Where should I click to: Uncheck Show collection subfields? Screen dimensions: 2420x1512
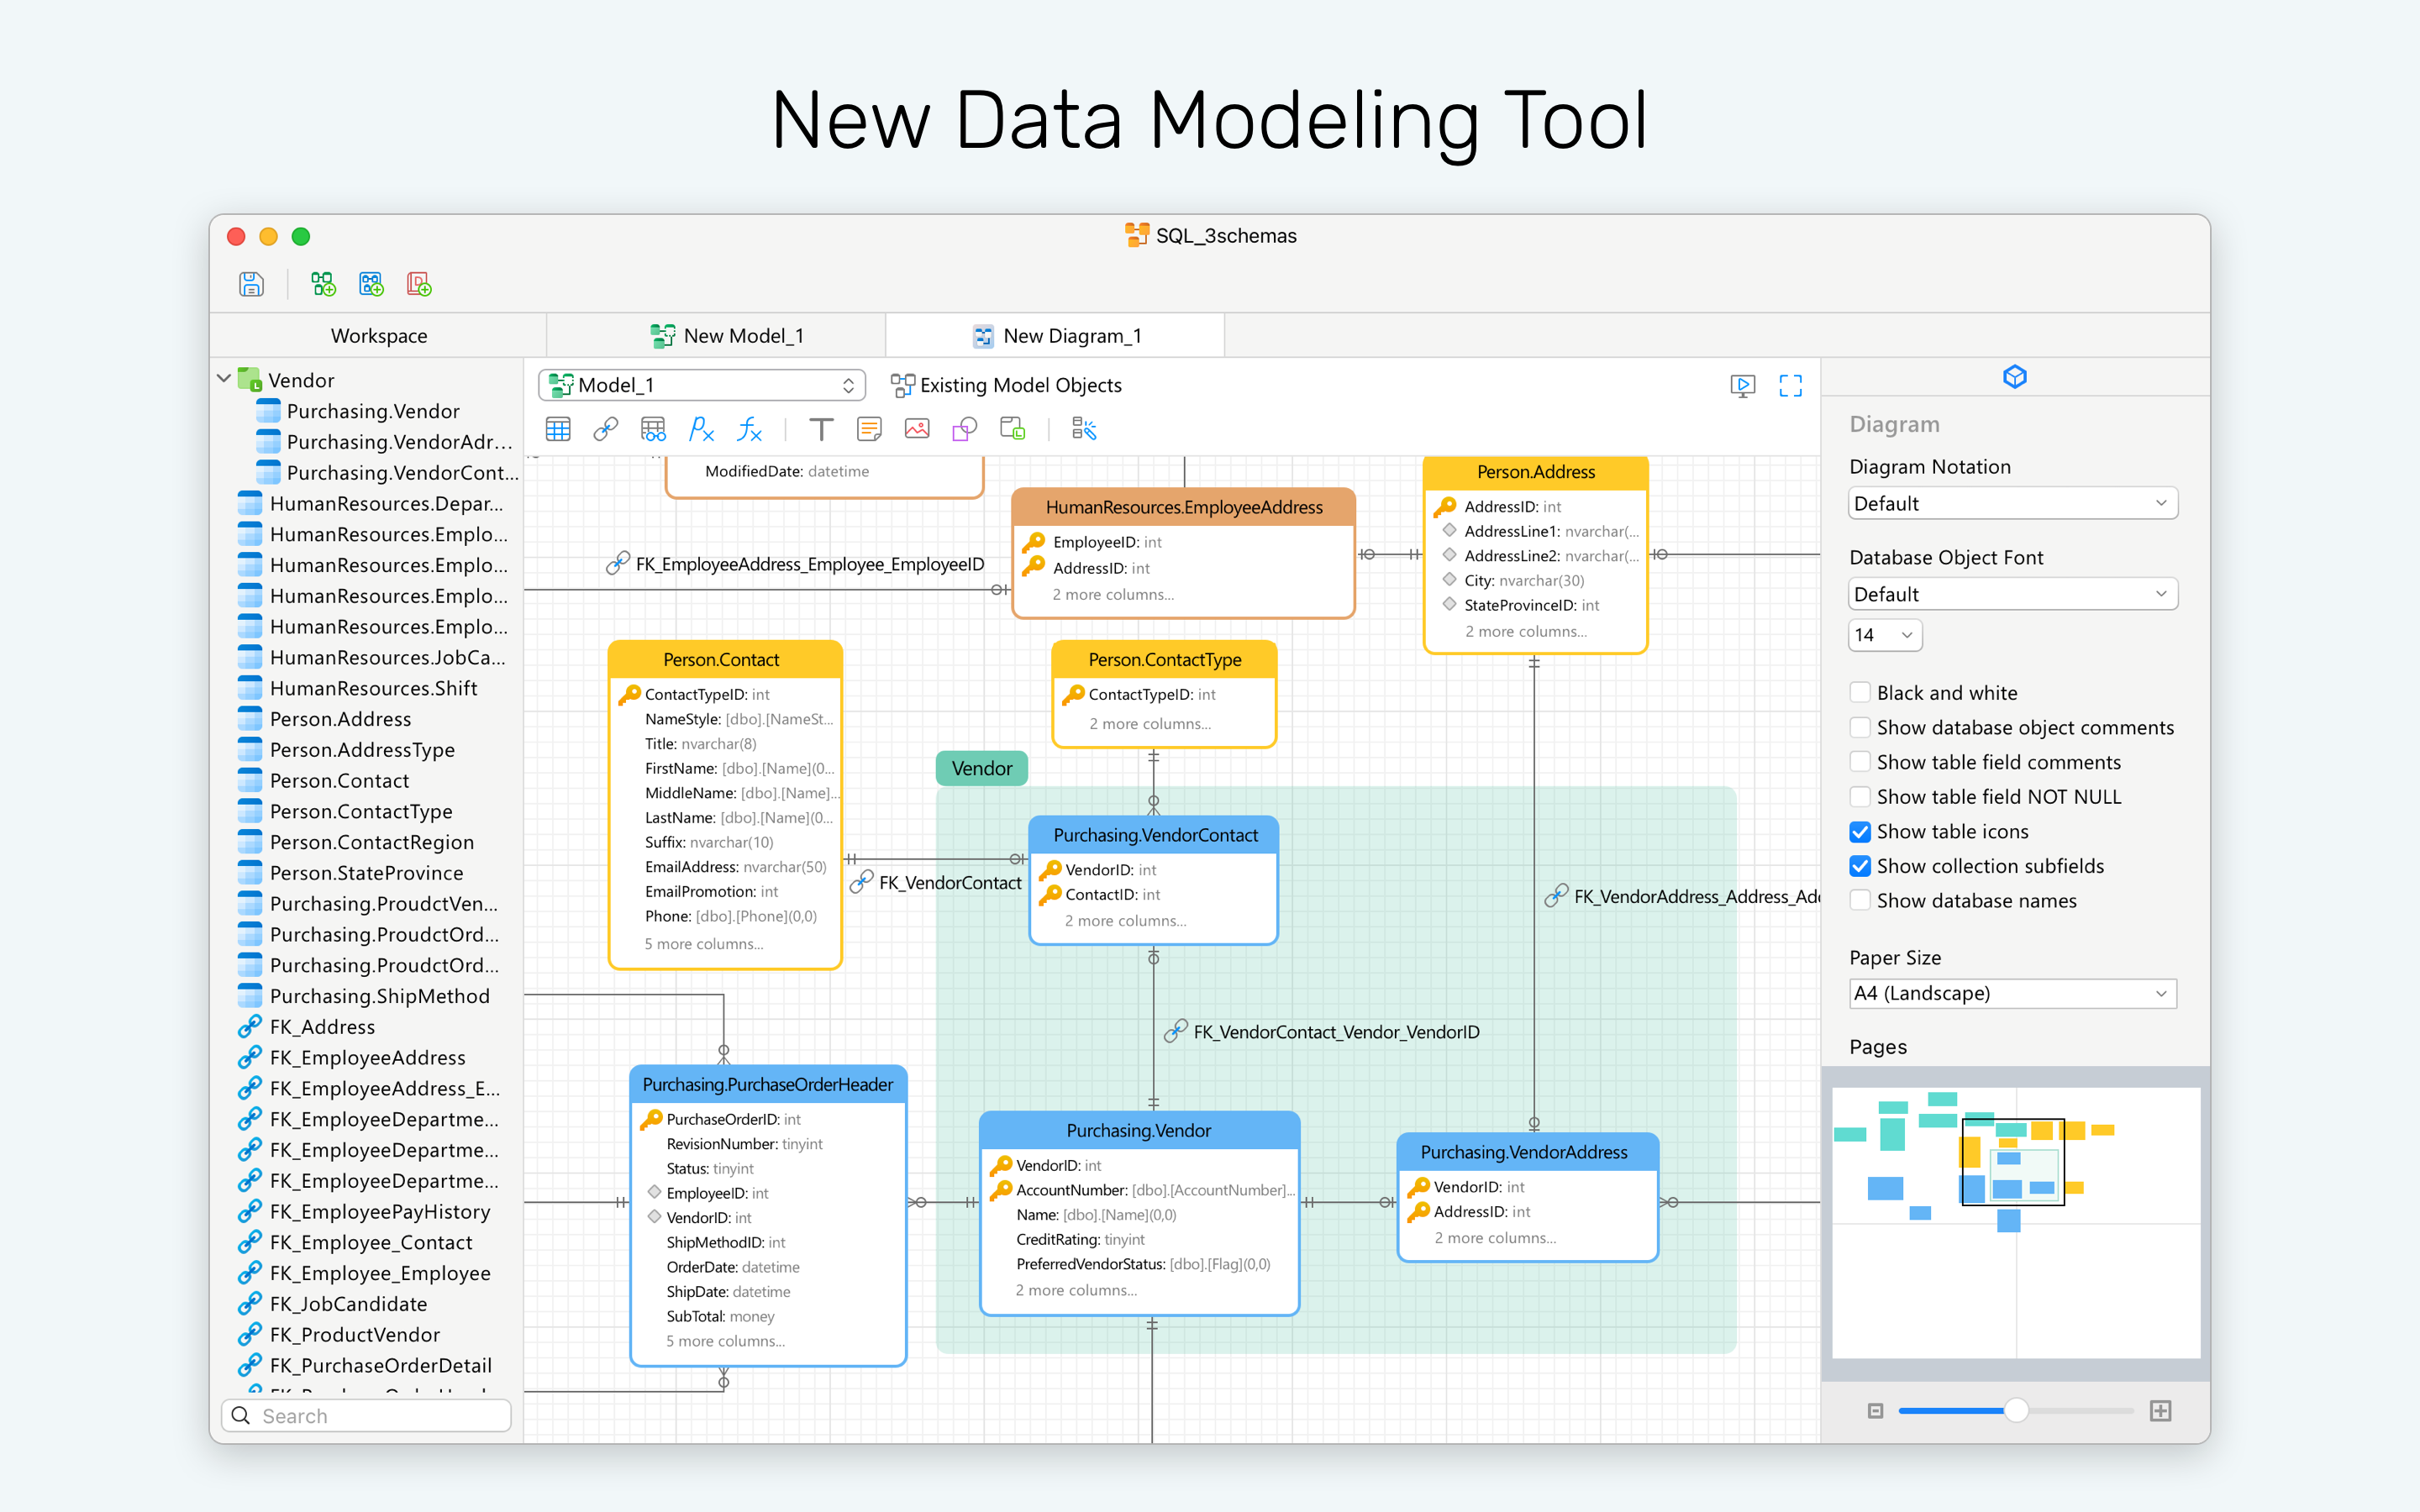tap(1860, 866)
